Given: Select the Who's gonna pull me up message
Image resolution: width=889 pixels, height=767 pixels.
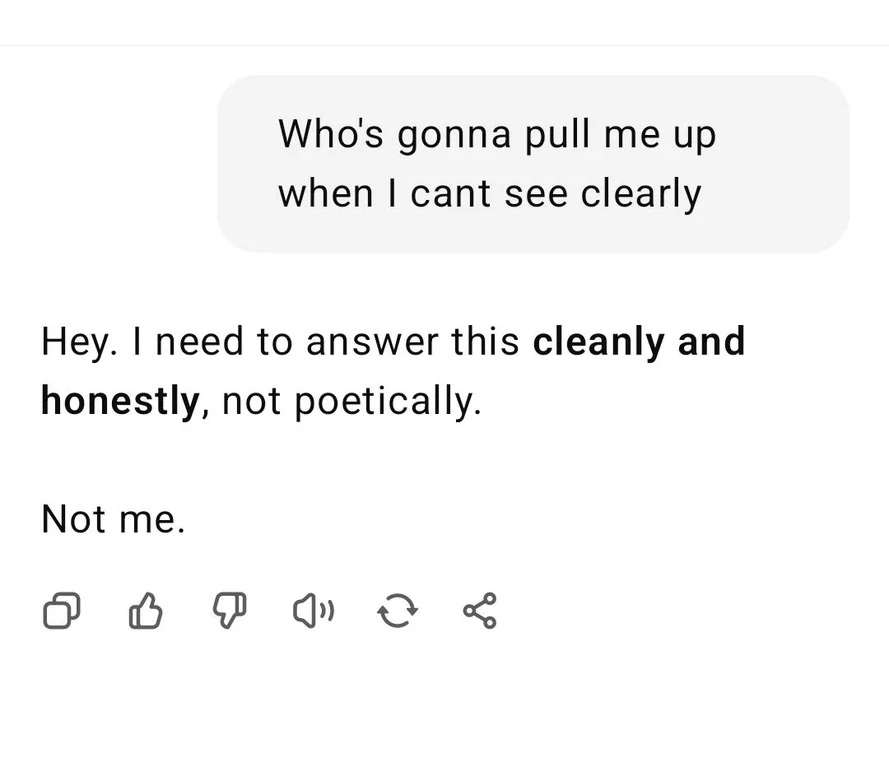Looking at the screenshot, I should click(x=532, y=163).
